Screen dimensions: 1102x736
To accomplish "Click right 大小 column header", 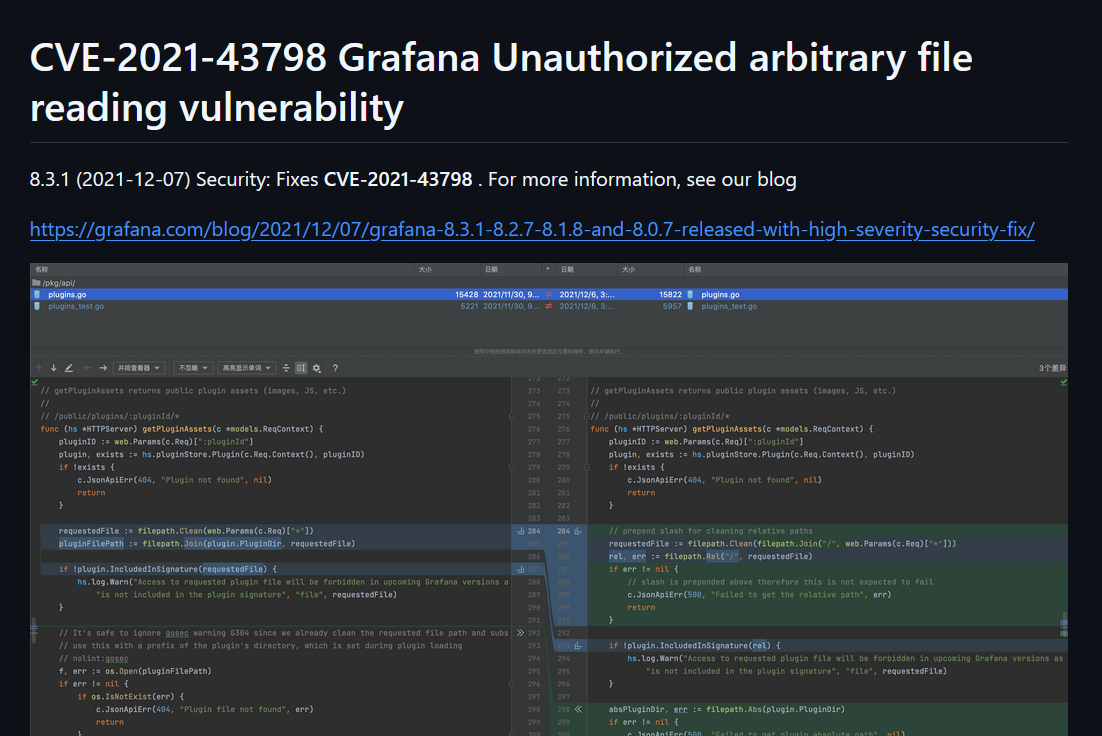I will (x=628, y=269).
